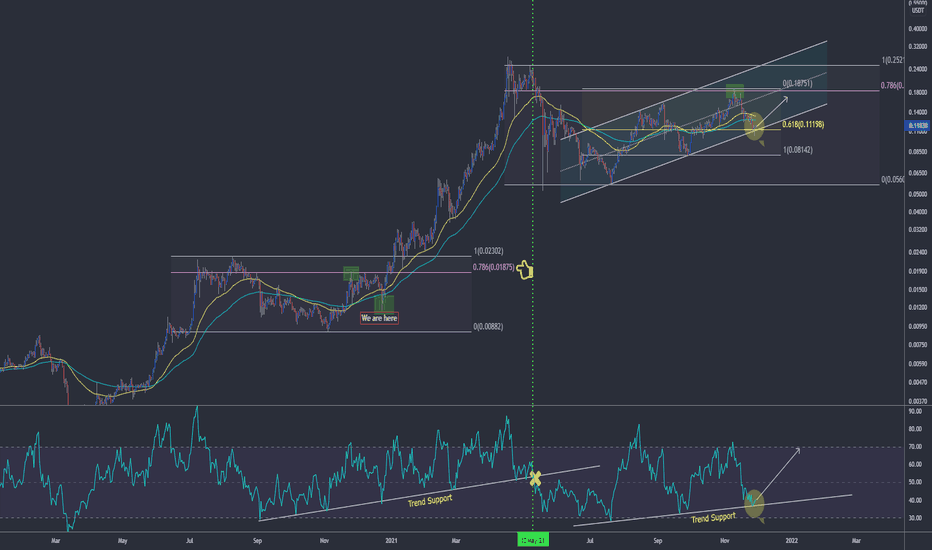Select the 1(0.02302) Fibonacci label

tap(489, 251)
